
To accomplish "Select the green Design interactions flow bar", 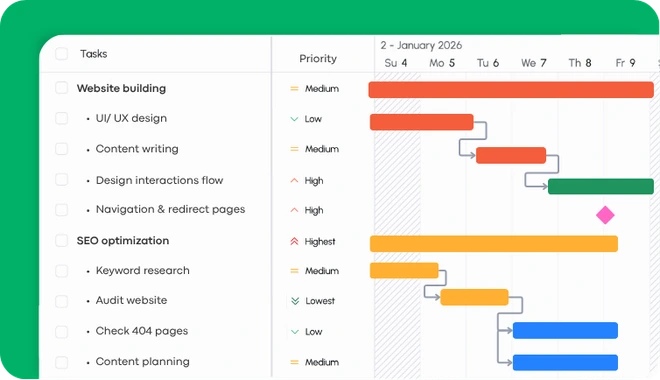I will coord(601,186).
